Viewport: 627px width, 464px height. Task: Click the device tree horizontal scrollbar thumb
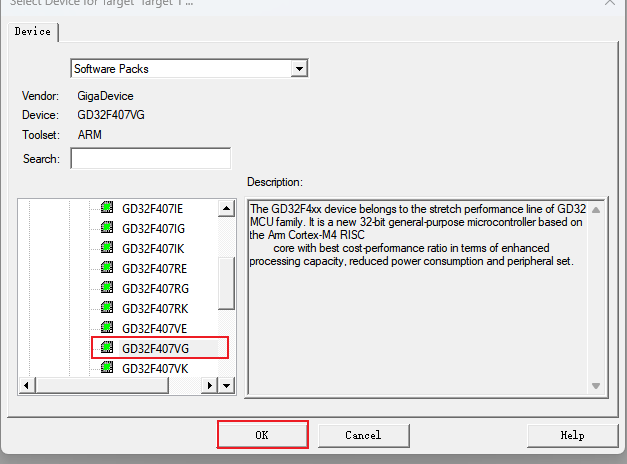click(102, 386)
